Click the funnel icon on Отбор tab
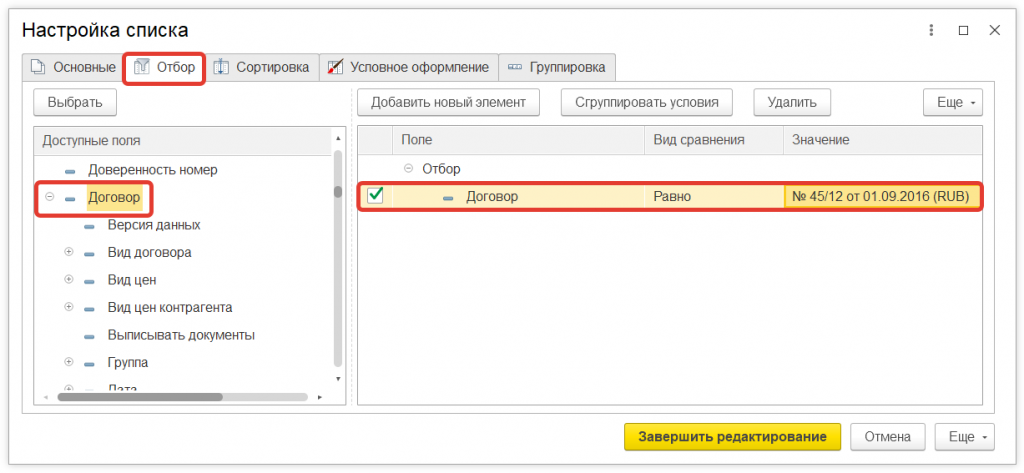This screenshot has width=1024, height=473. 141,68
